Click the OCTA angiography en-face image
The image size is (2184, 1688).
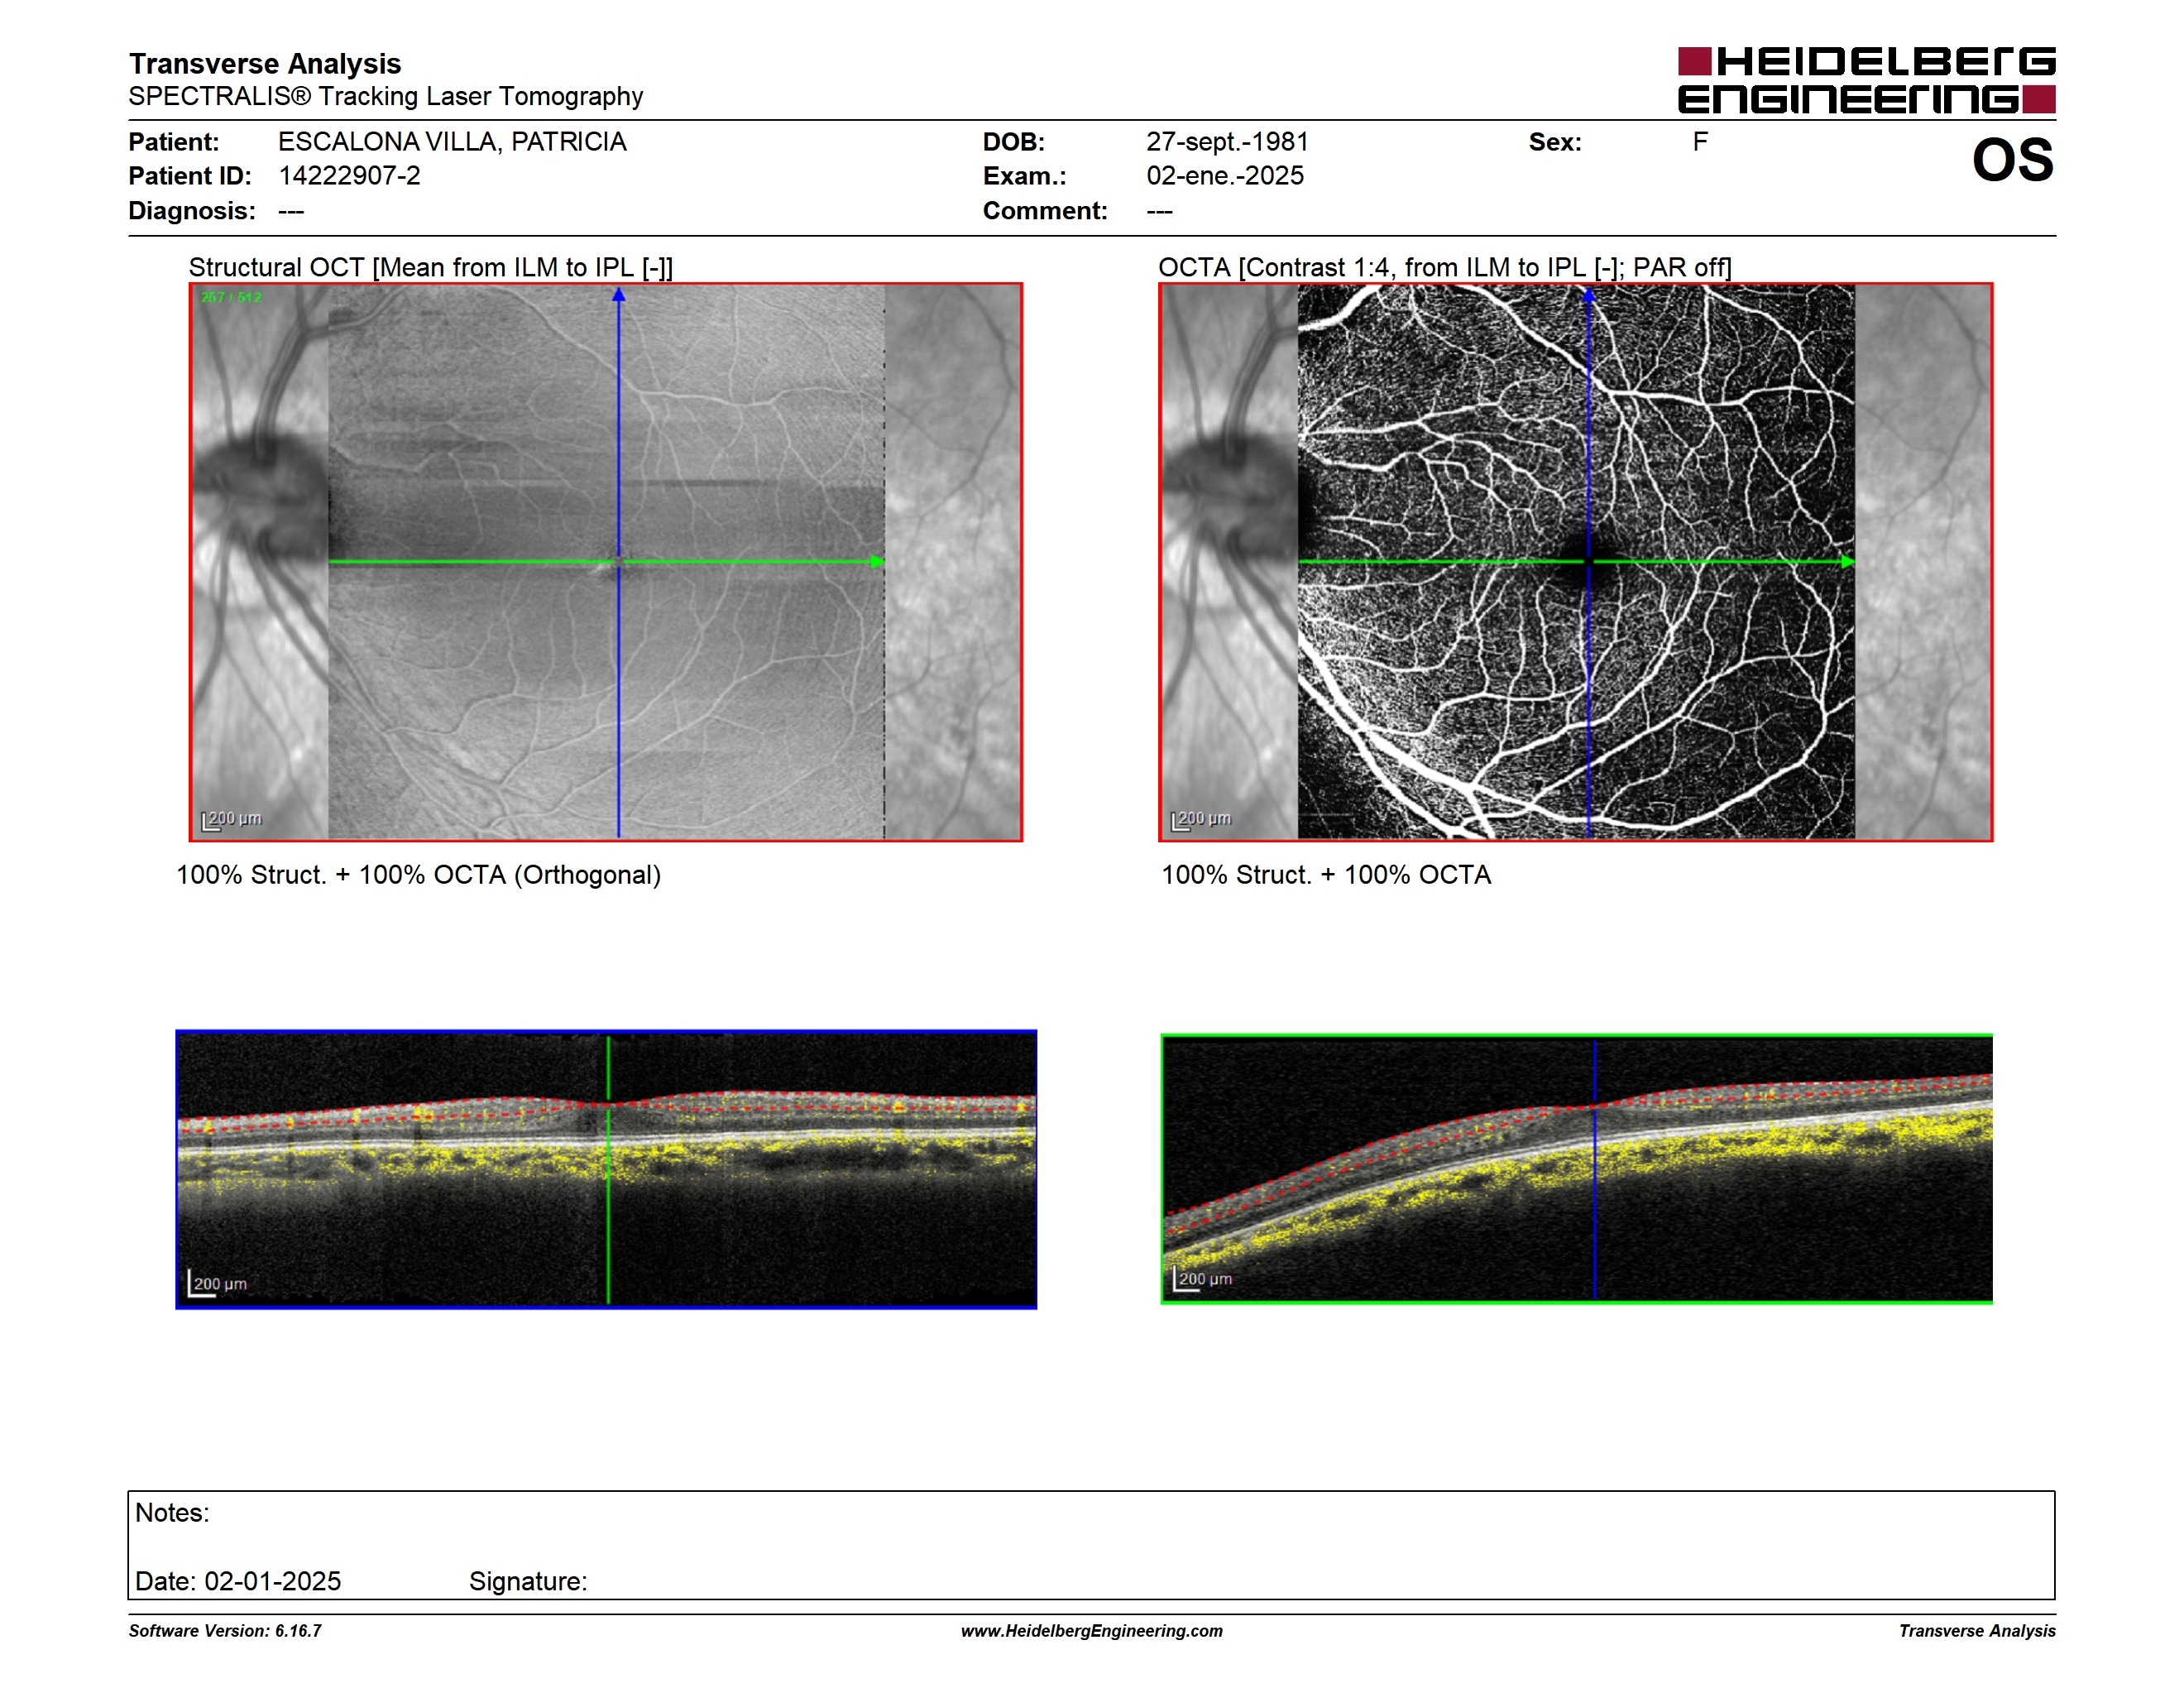[1575, 562]
